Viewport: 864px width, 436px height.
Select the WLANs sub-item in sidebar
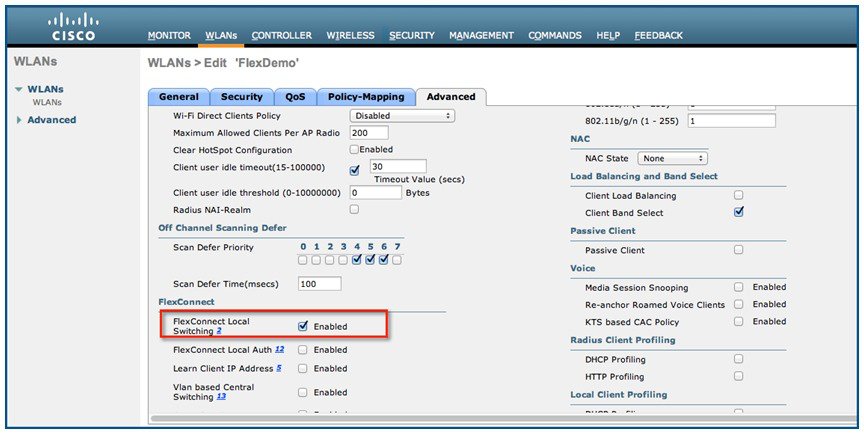coord(47,103)
